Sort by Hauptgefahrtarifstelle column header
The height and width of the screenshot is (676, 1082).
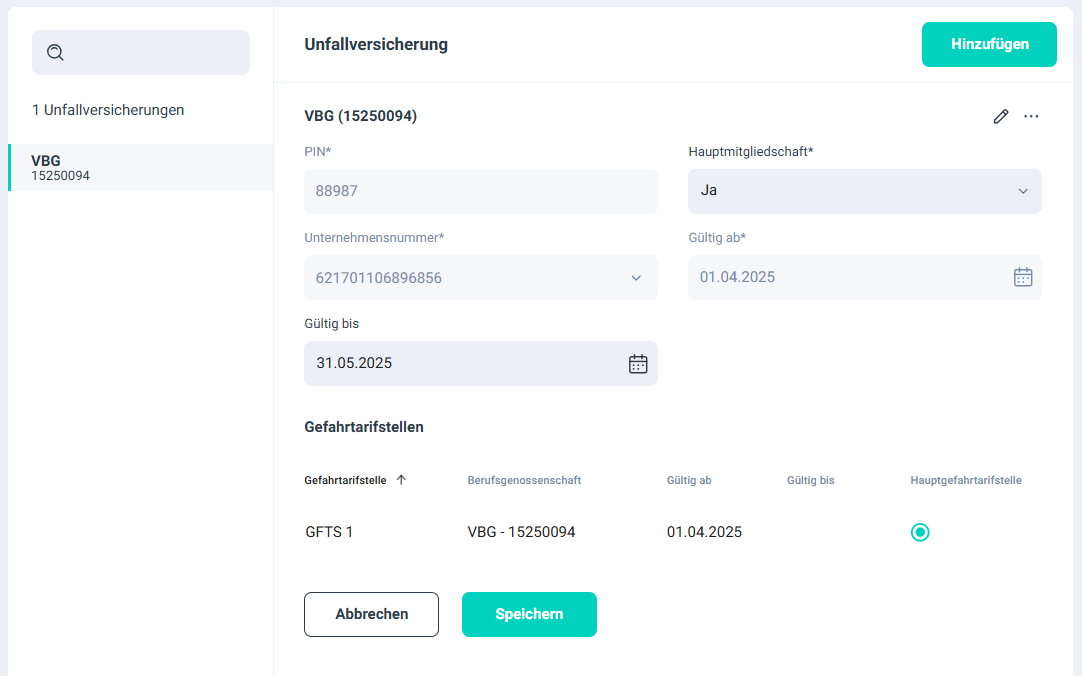click(965, 480)
